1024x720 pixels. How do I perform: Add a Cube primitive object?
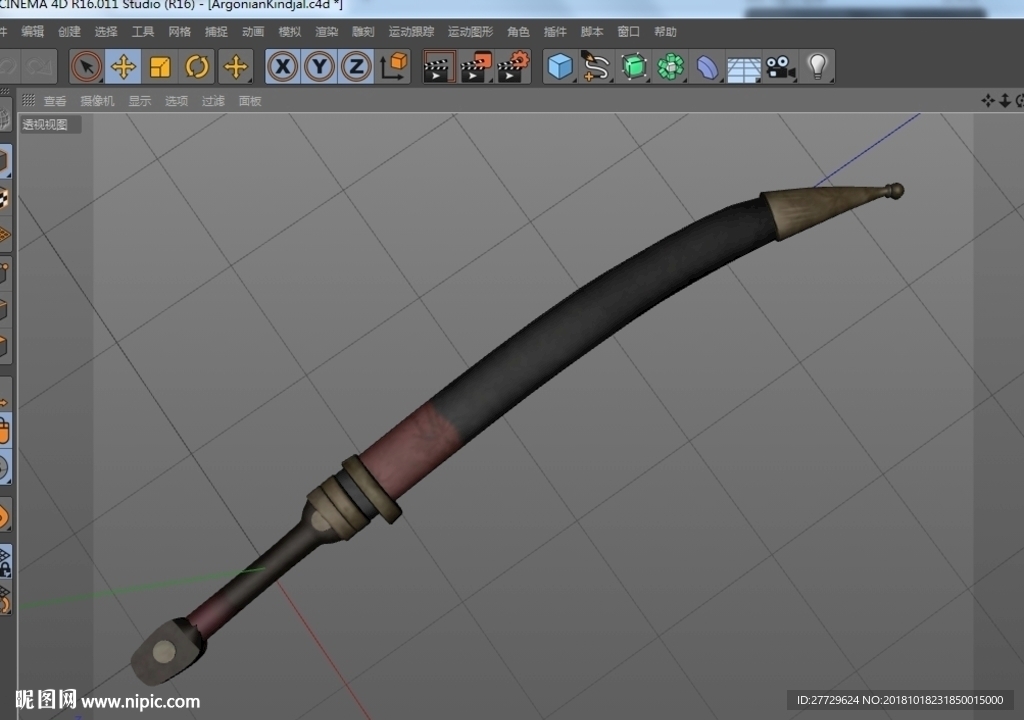click(560, 67)
